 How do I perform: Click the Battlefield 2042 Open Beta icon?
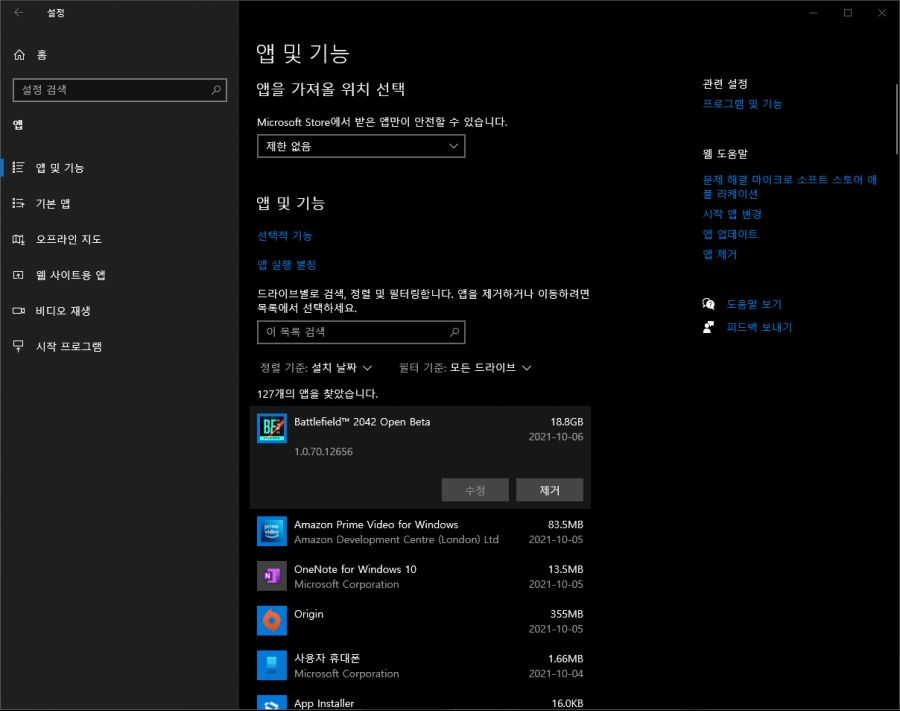tap(272, 429)
